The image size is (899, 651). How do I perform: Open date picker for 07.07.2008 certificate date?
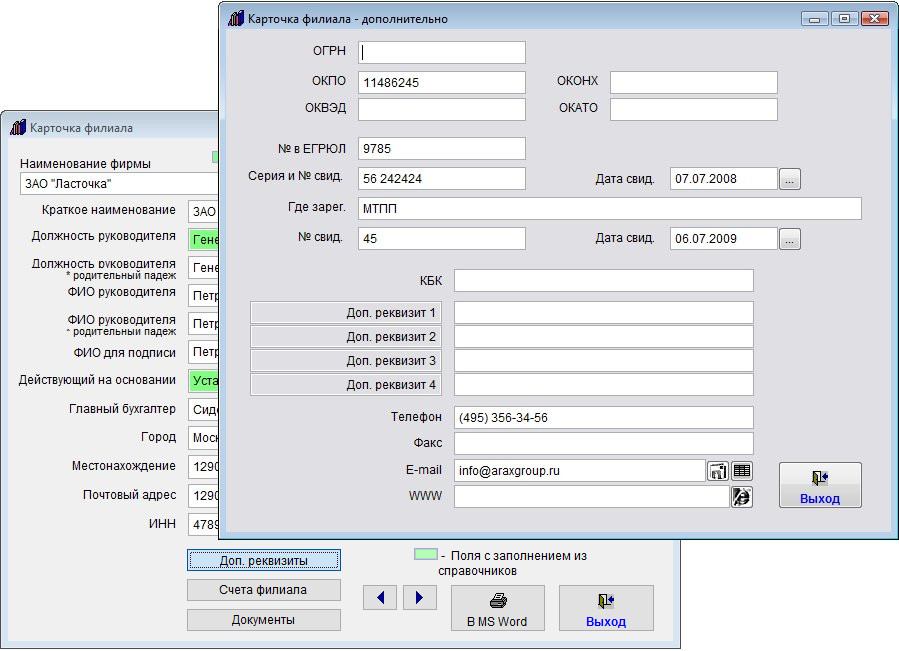790,179
